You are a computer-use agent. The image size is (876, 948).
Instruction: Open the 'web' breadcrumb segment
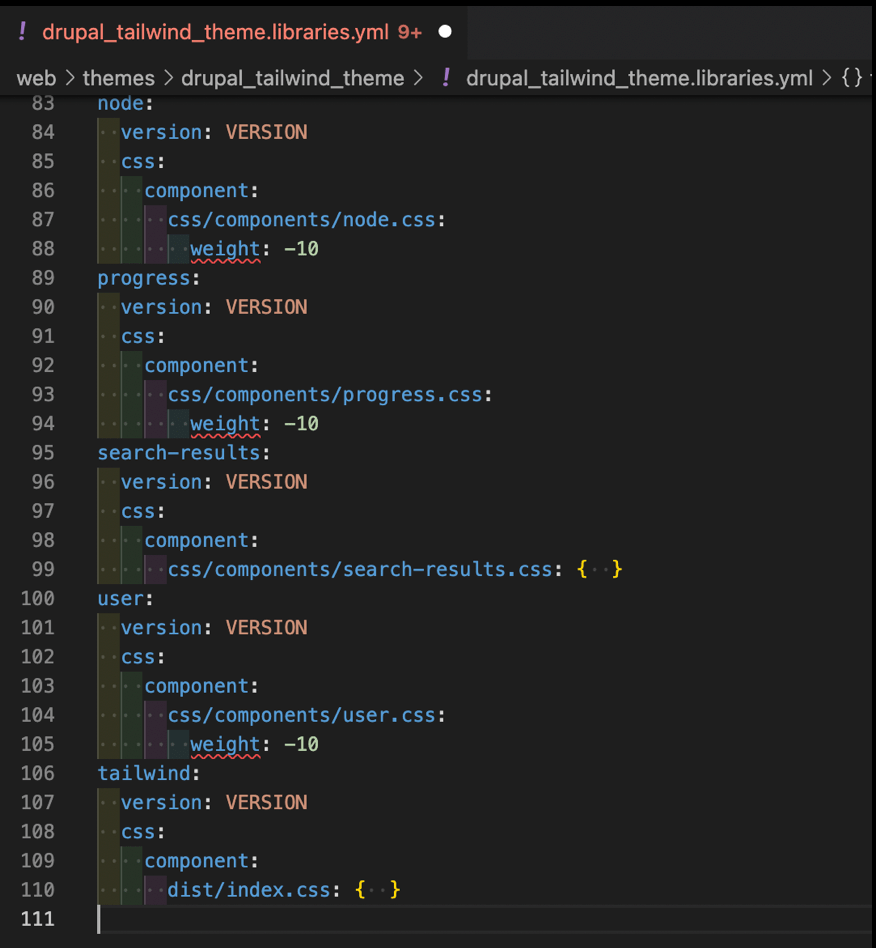point(36,78)
